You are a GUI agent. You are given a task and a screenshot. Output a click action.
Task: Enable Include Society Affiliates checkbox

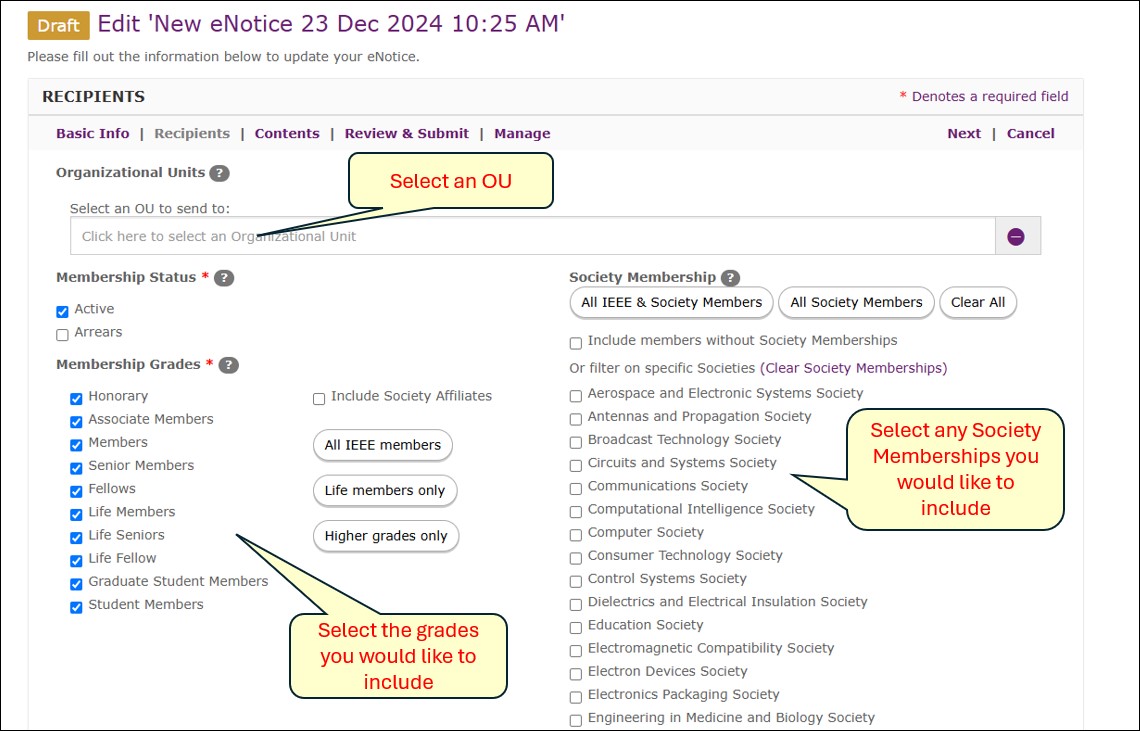(319, 399)
